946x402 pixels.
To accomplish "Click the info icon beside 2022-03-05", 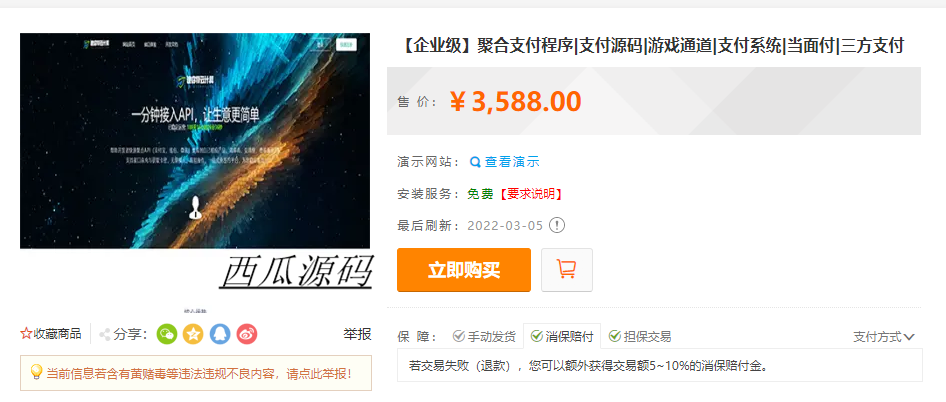I will pos(557,226).
